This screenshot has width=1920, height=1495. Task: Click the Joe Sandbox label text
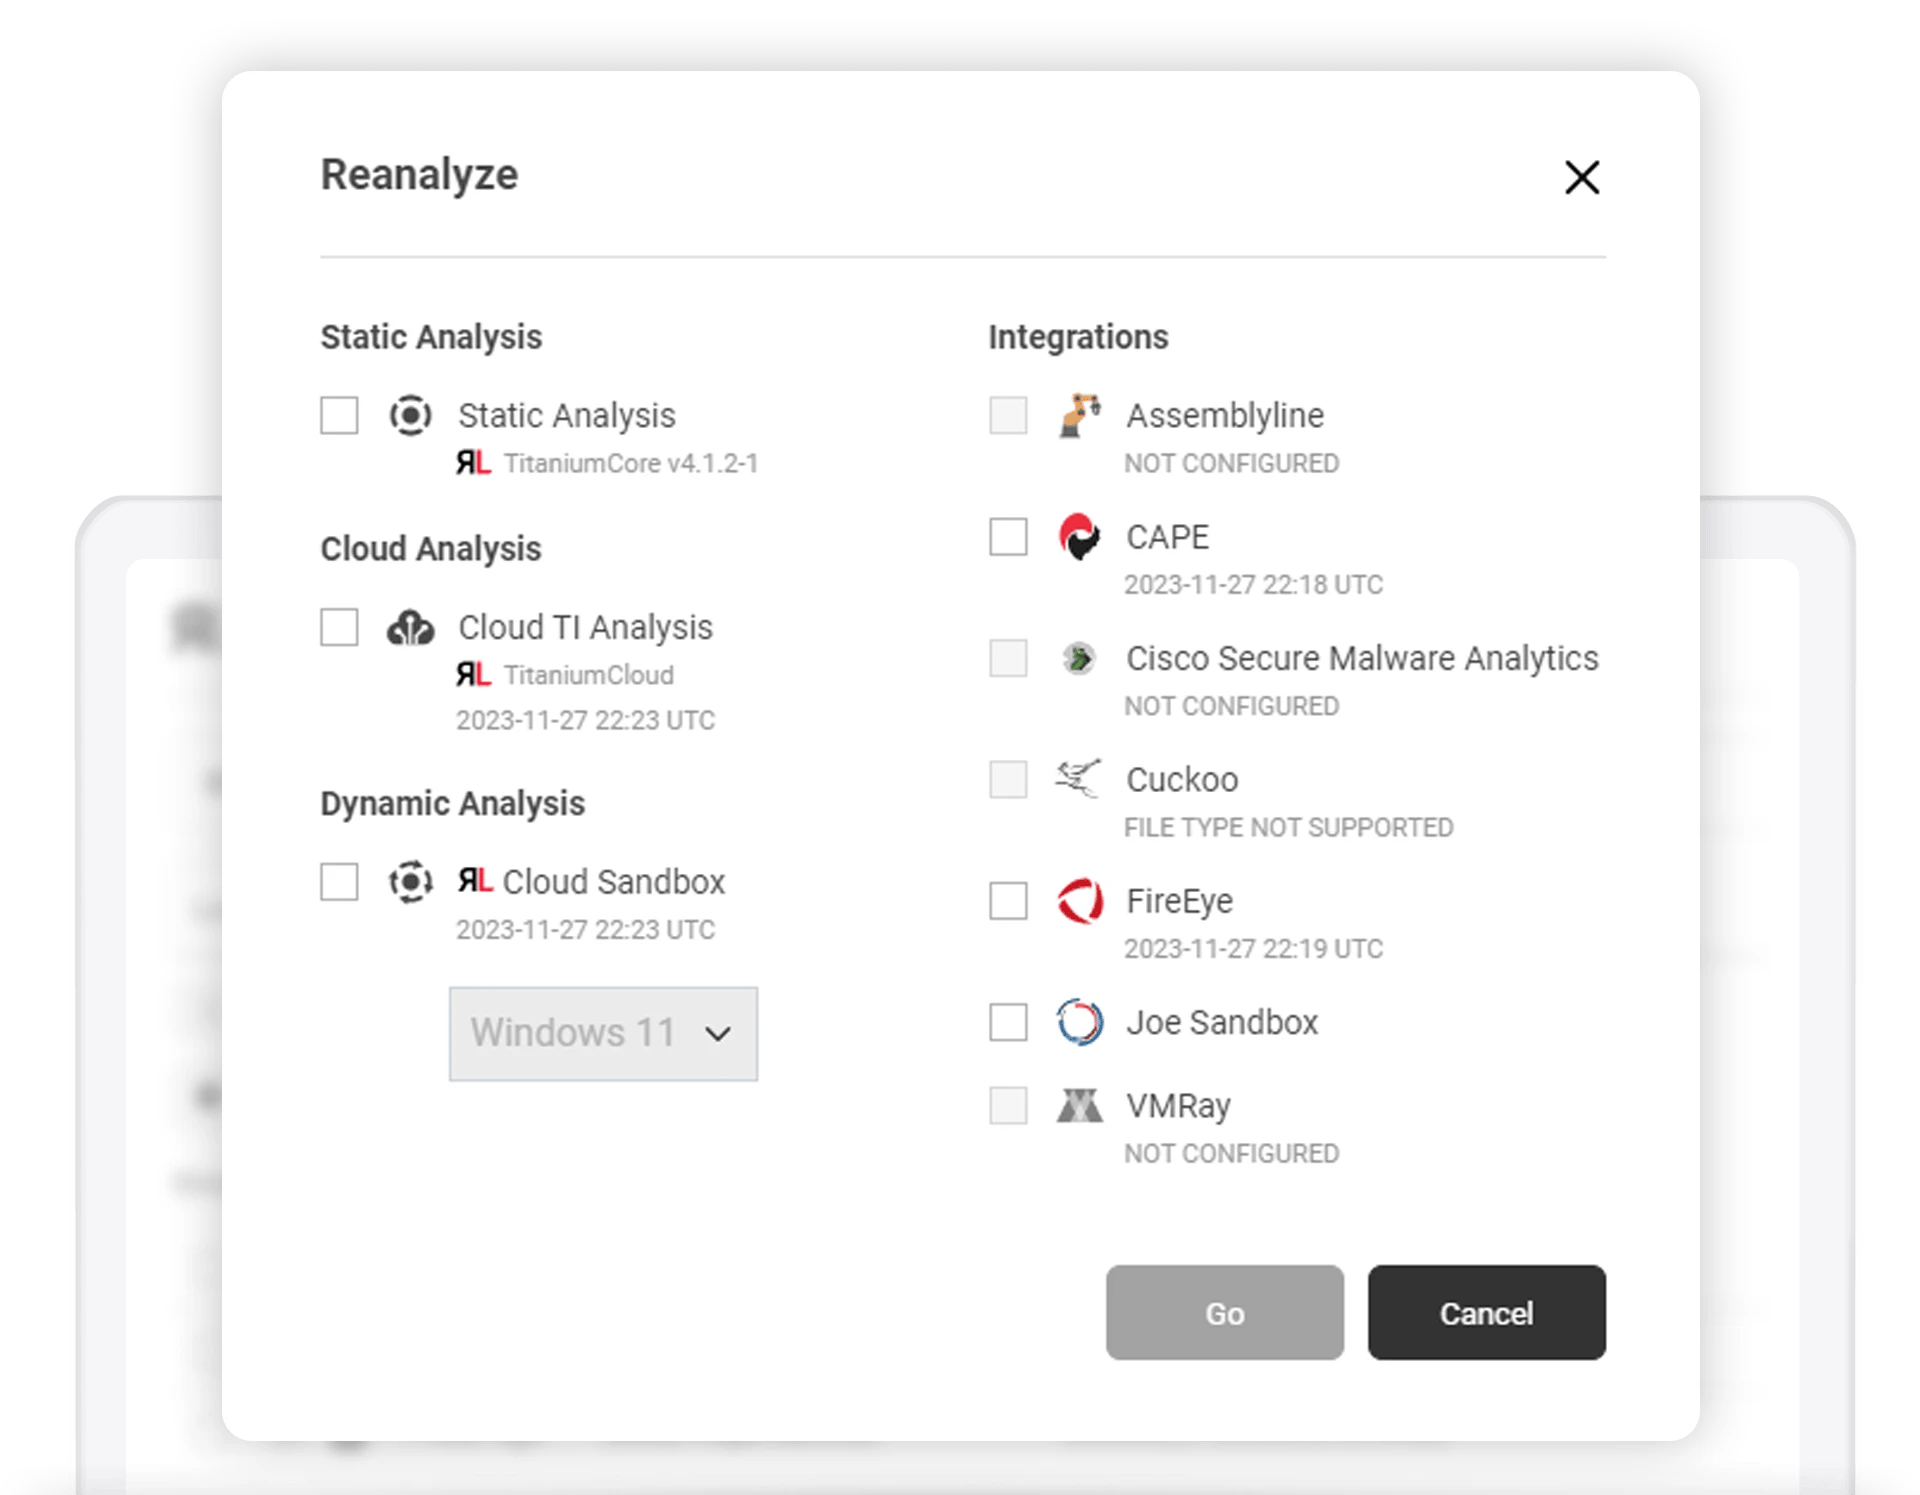1223,1023
